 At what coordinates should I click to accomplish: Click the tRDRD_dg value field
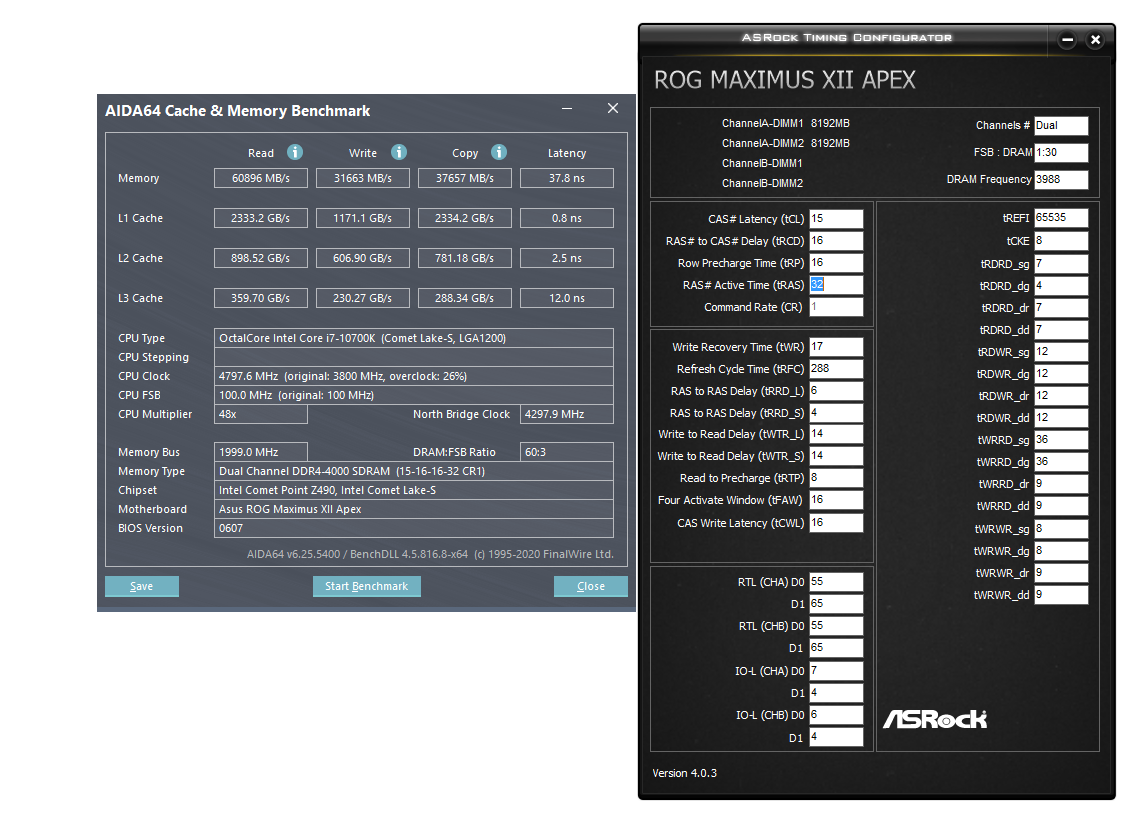(x=1061, y=286)
